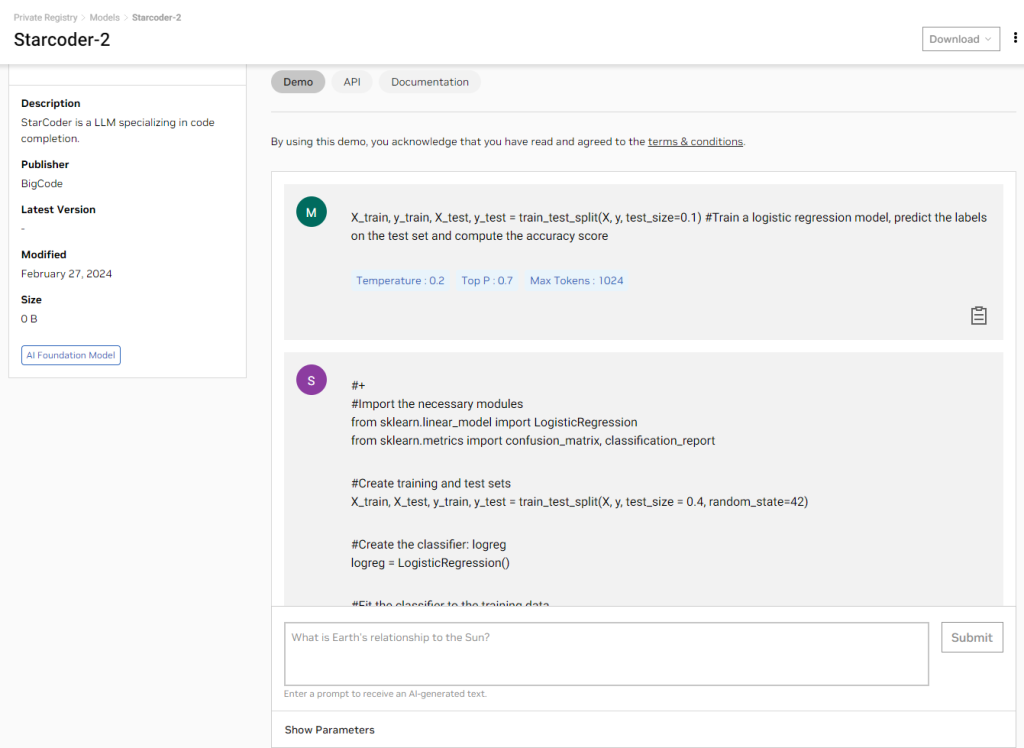This screenshot has width=1024, height=748.
Task: Open the Documentation tab
Action: tap(430, 82)
